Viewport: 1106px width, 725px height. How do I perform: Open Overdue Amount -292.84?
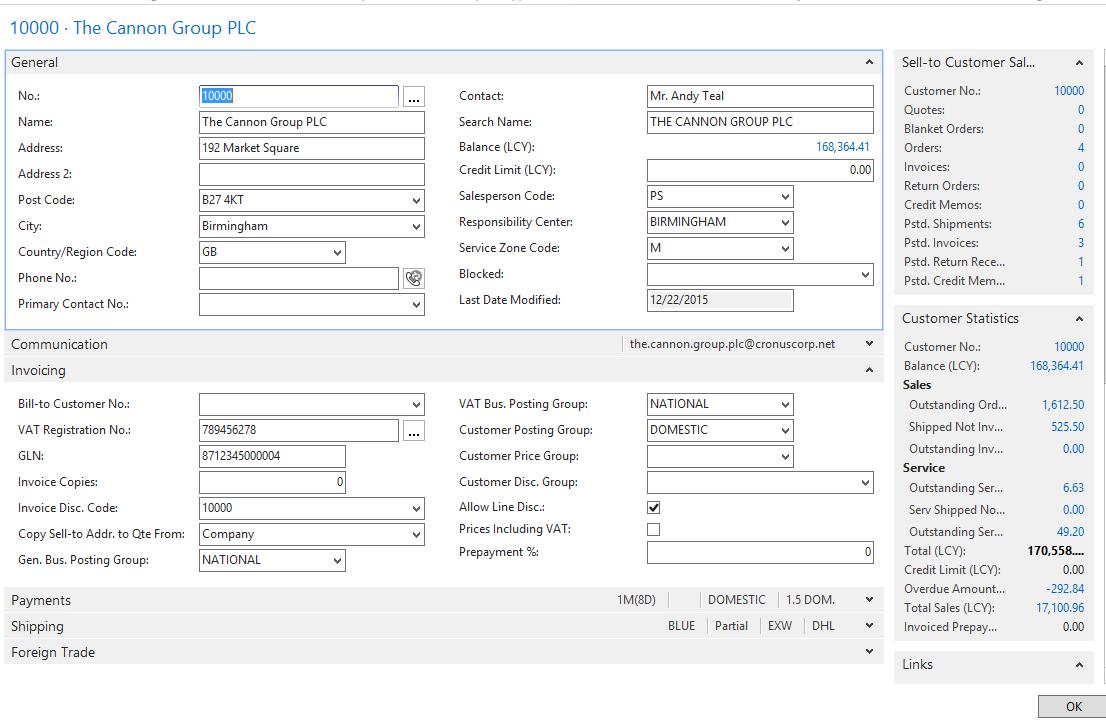[x=1065, y=588]
